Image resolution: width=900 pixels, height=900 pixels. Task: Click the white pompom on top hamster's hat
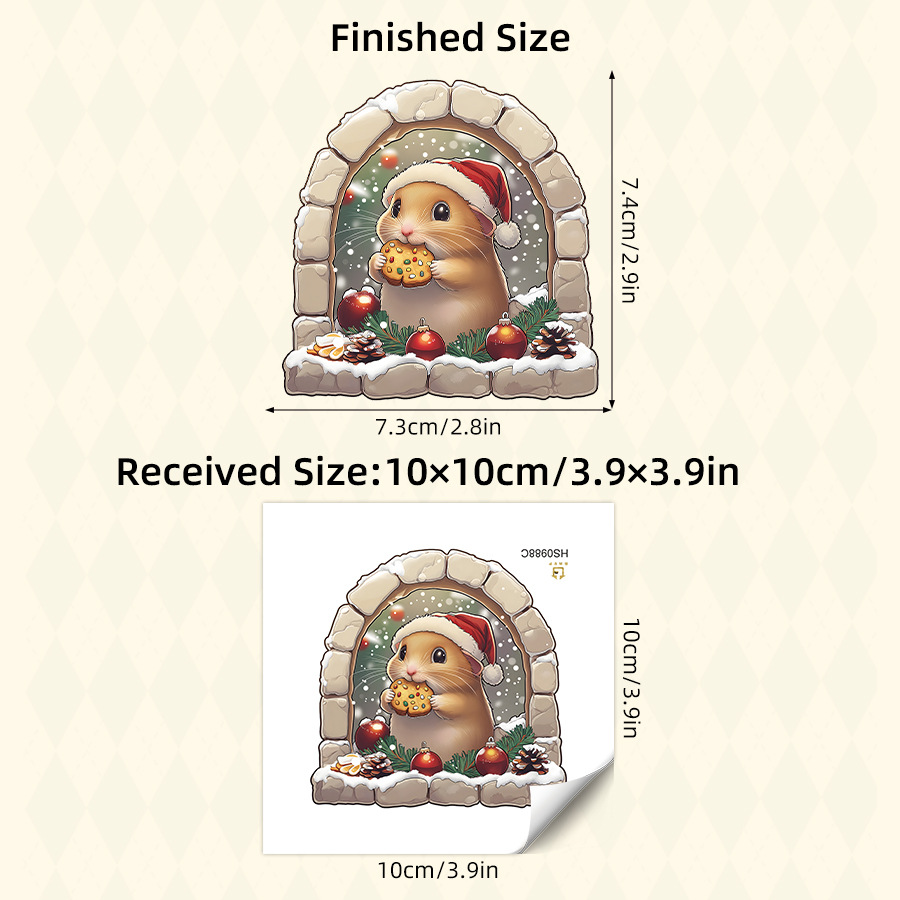[x=506, y=234]
